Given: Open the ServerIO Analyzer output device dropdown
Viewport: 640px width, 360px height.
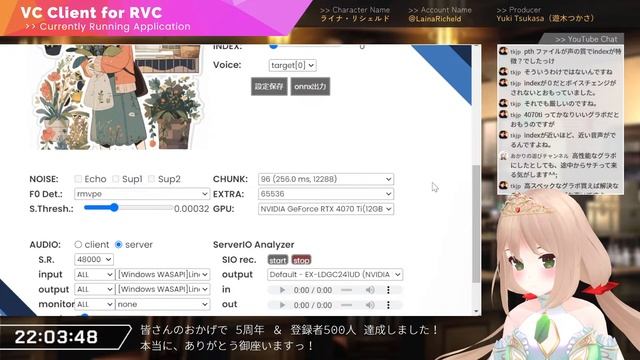Looking at the screenshot, I should pos(335,275).
